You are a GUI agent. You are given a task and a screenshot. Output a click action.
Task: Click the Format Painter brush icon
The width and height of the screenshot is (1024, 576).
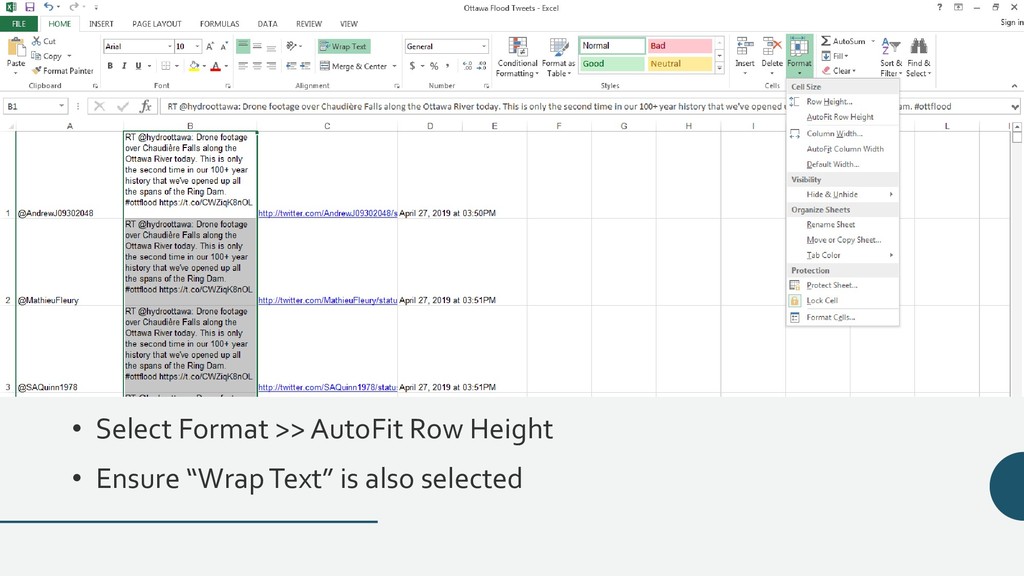(x=37, y=71)
